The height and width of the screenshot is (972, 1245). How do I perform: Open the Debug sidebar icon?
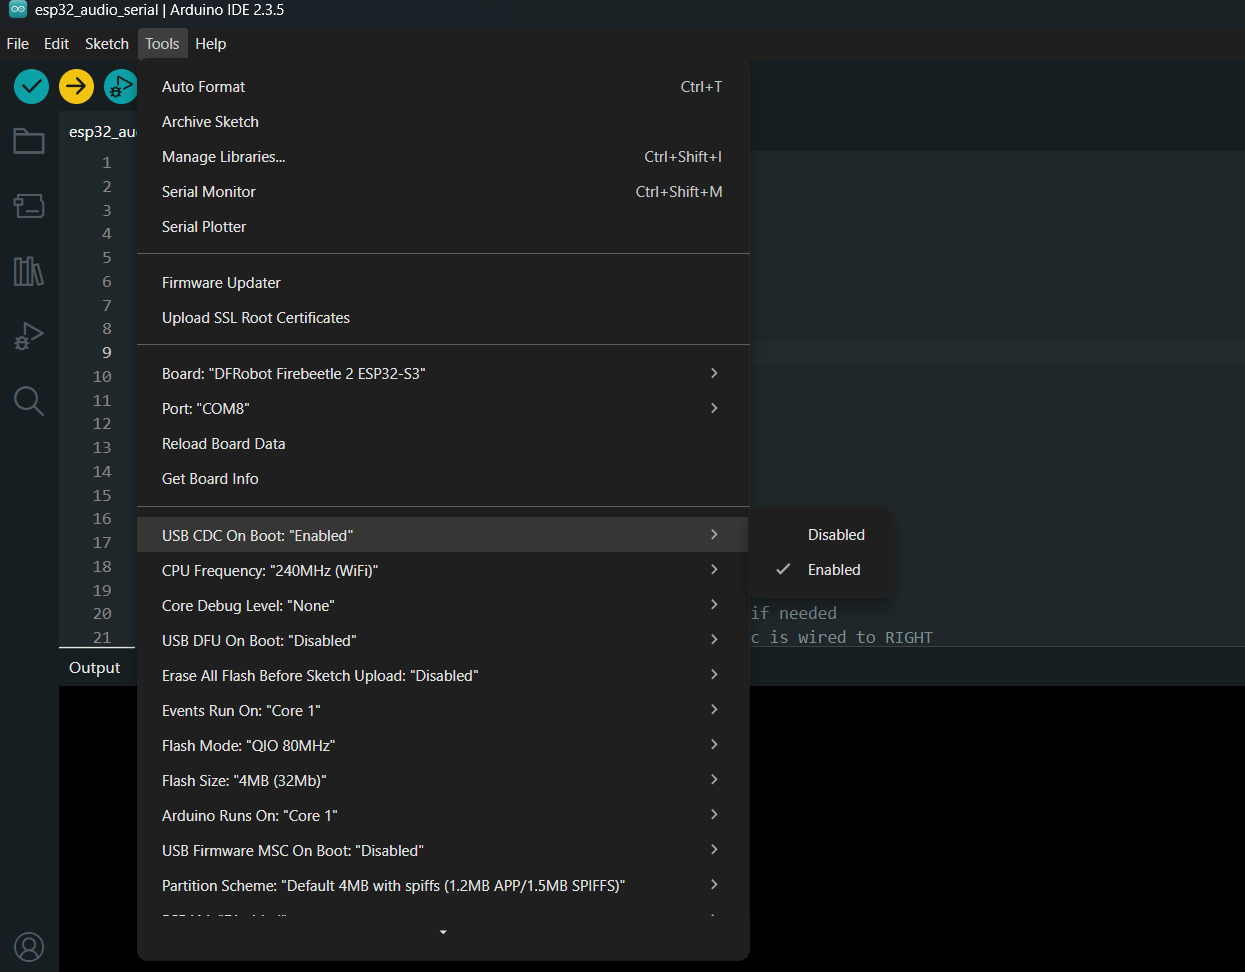point(29,336)
